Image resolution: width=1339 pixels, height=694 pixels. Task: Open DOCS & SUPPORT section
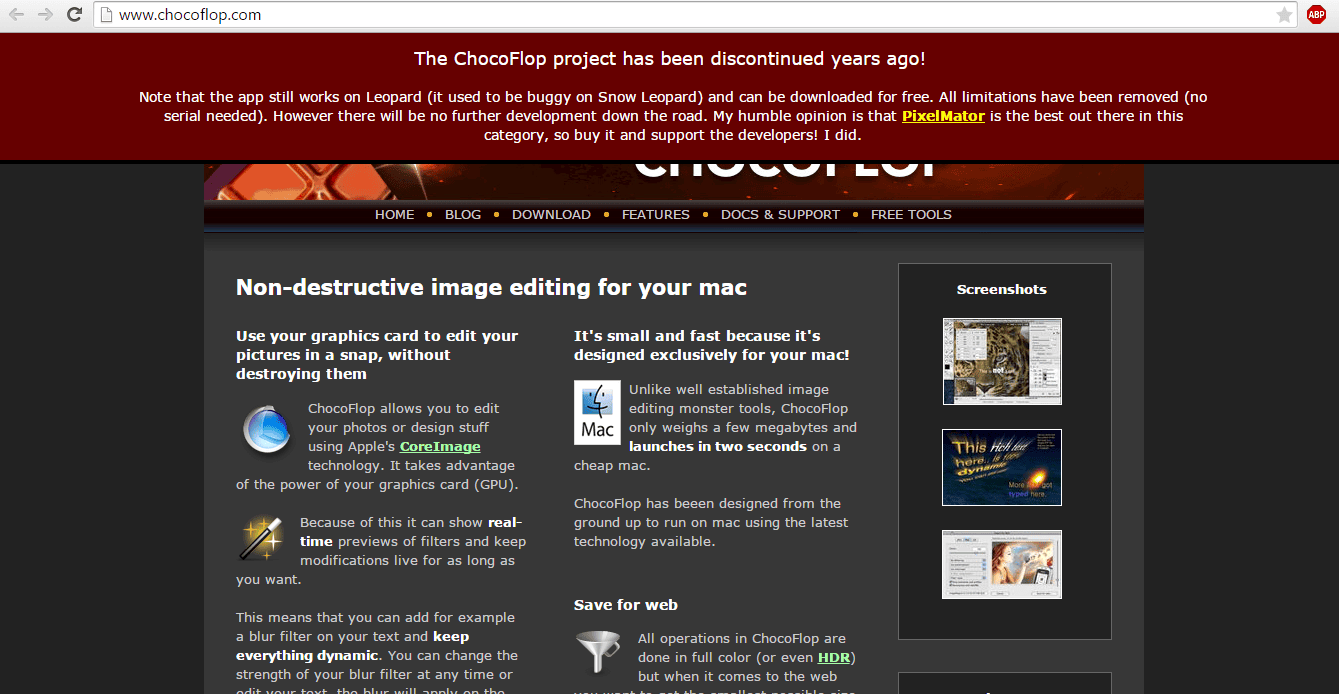tap(780, 214)
